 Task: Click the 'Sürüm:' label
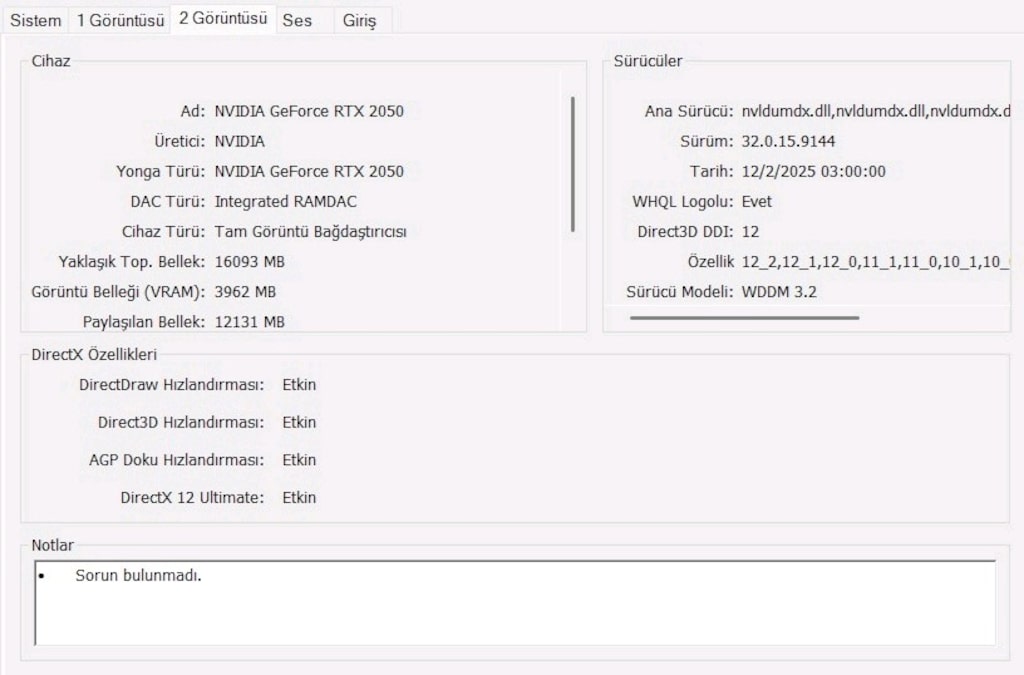click(x=707, y=141)
